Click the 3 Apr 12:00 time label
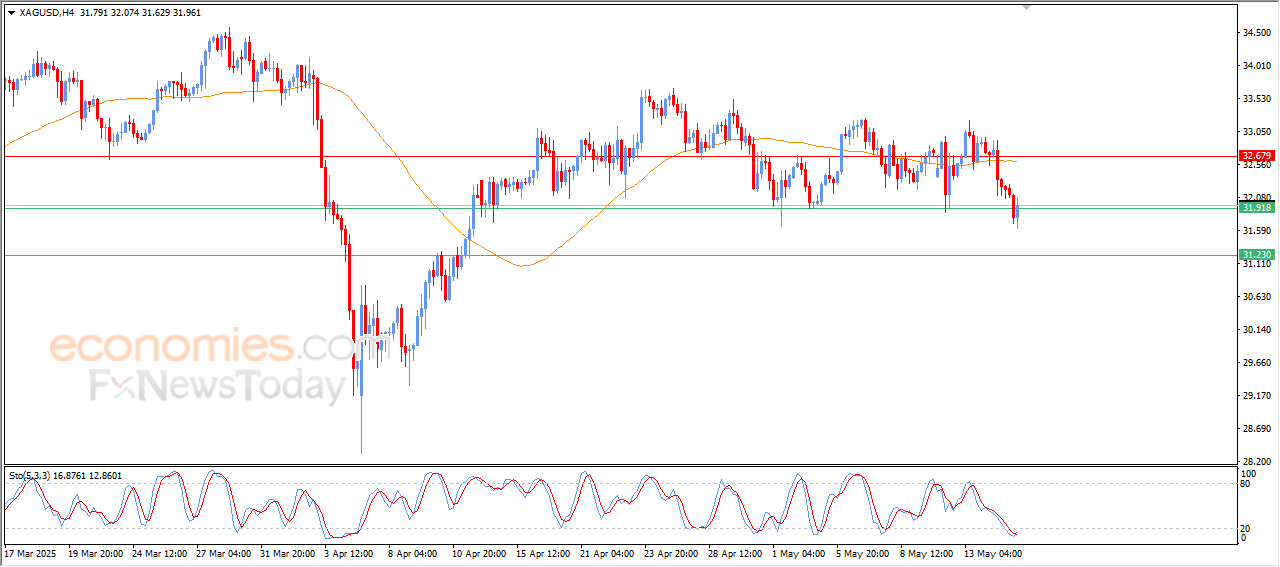1280x567 pixels. 349,552
